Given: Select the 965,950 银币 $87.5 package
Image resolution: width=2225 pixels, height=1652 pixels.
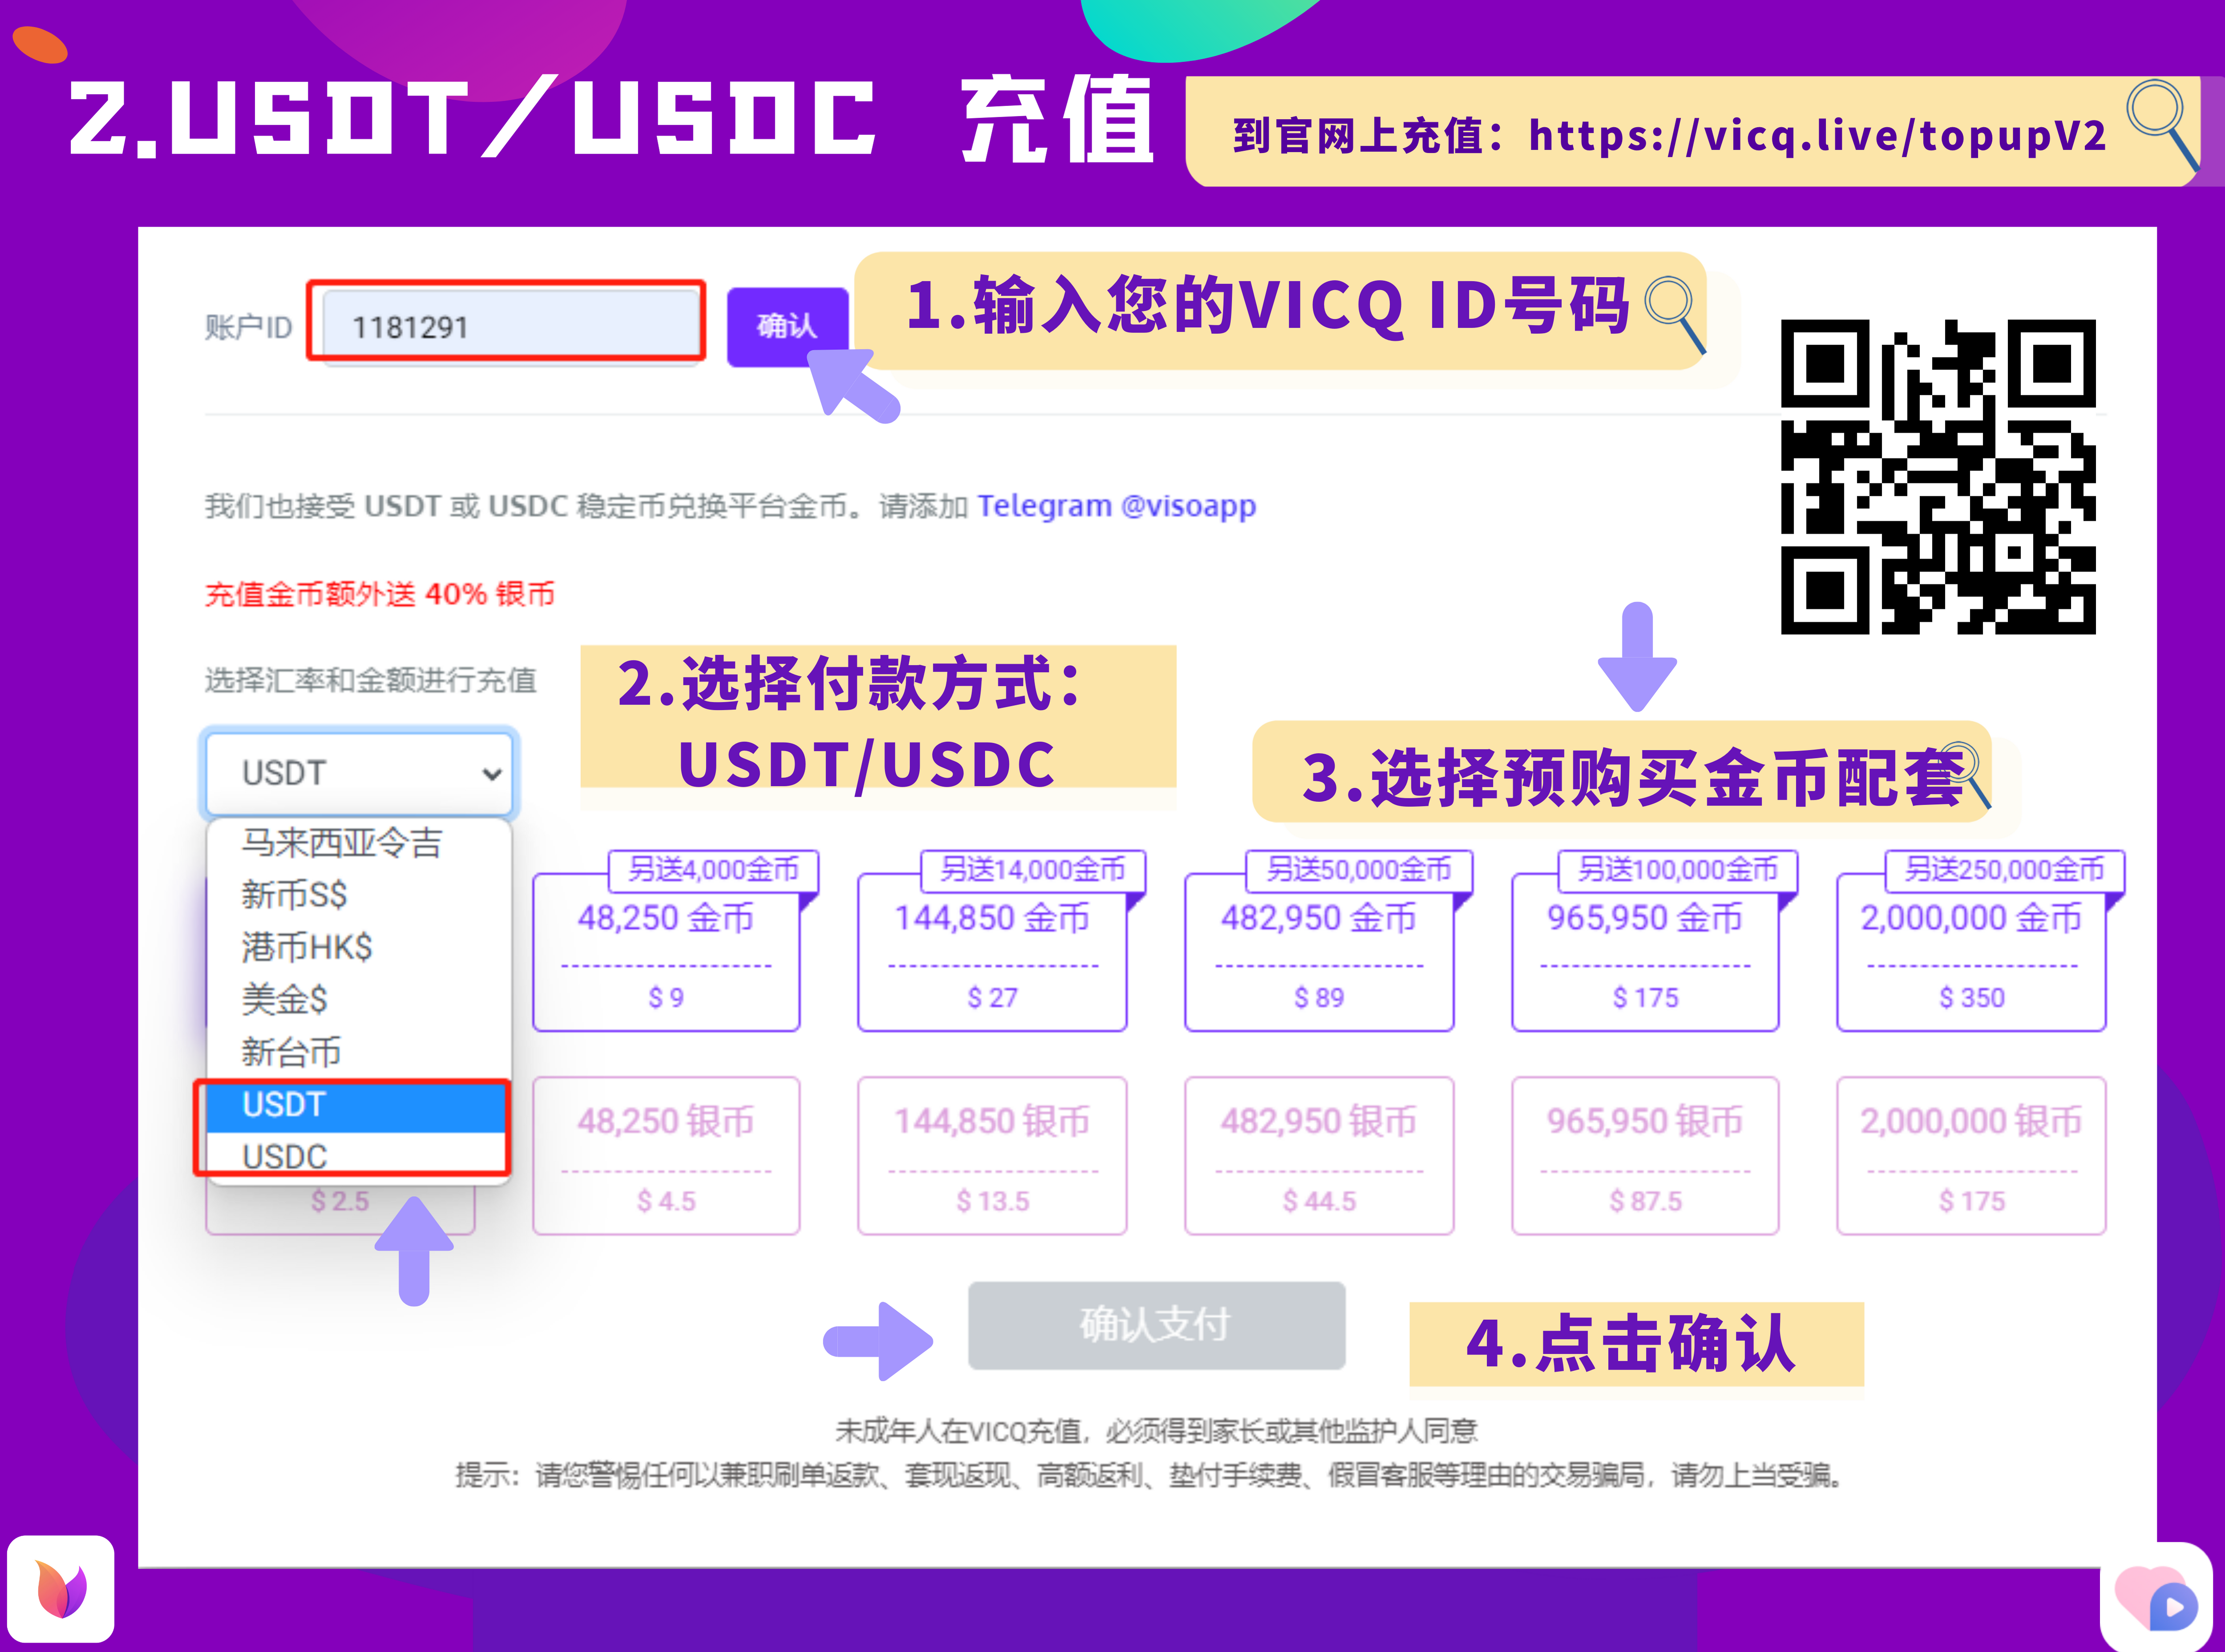Looking at the screenshot, I should click(1645, 1156).
